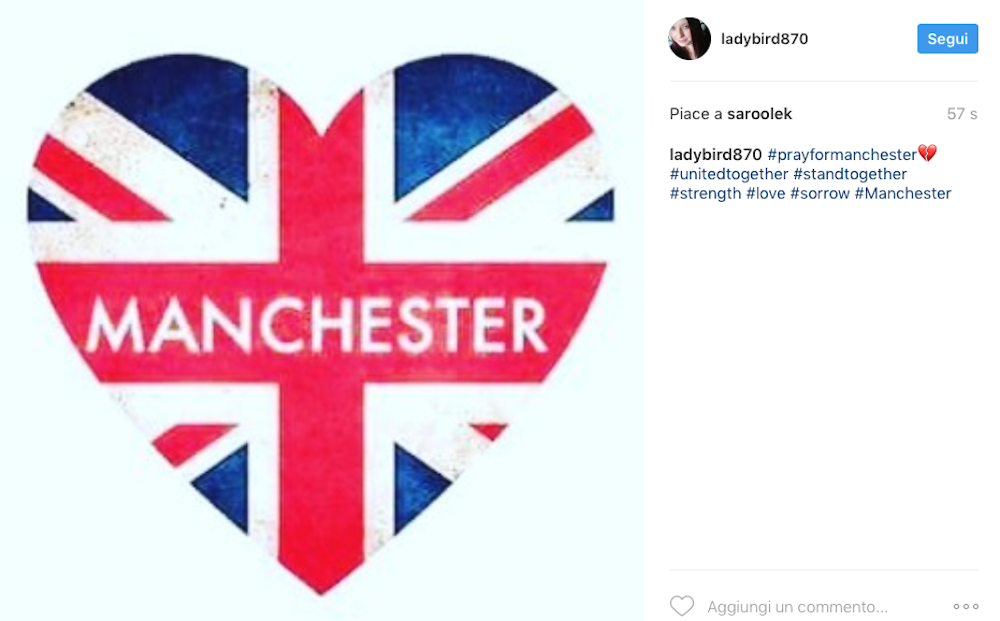Click the 57 s post timestamp
The image size is (1000, 621).
962,113
